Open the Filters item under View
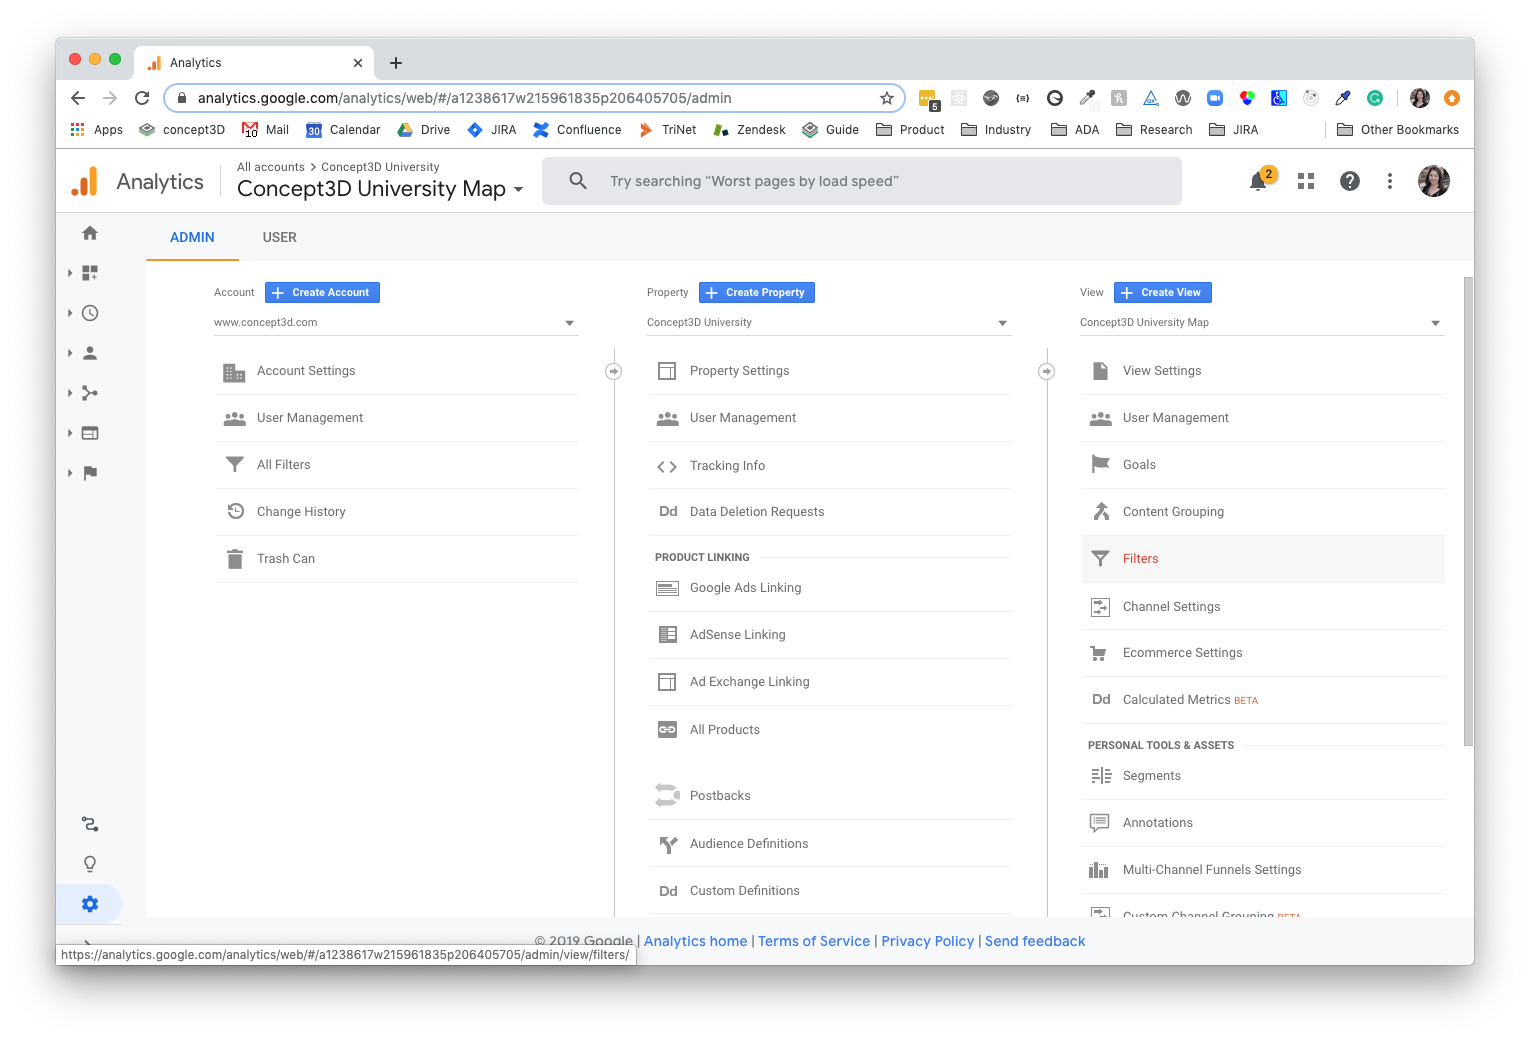The width and height of the screenshot is (1530, 1039). [x=1263, y=559]
